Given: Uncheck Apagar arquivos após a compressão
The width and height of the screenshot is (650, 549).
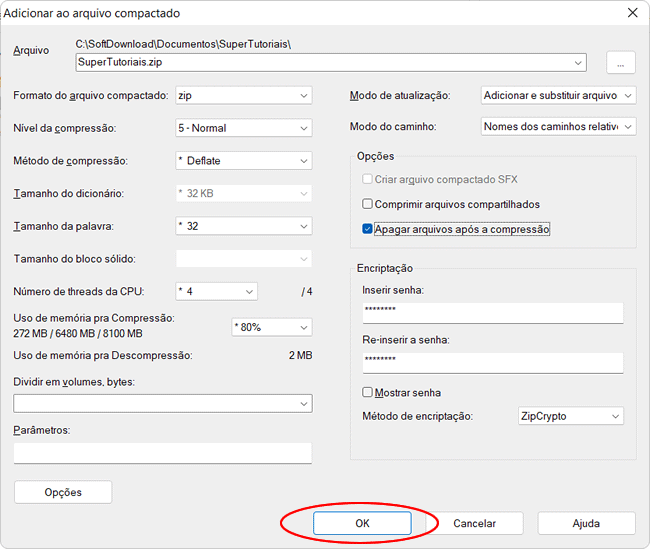Looking at the screenshot, I should (368, 229).
